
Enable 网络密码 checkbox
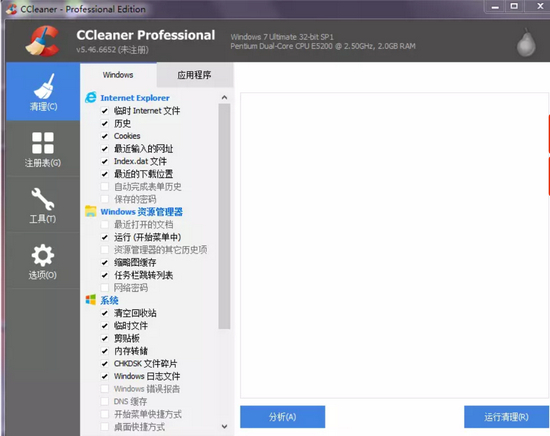click(105, 288)
